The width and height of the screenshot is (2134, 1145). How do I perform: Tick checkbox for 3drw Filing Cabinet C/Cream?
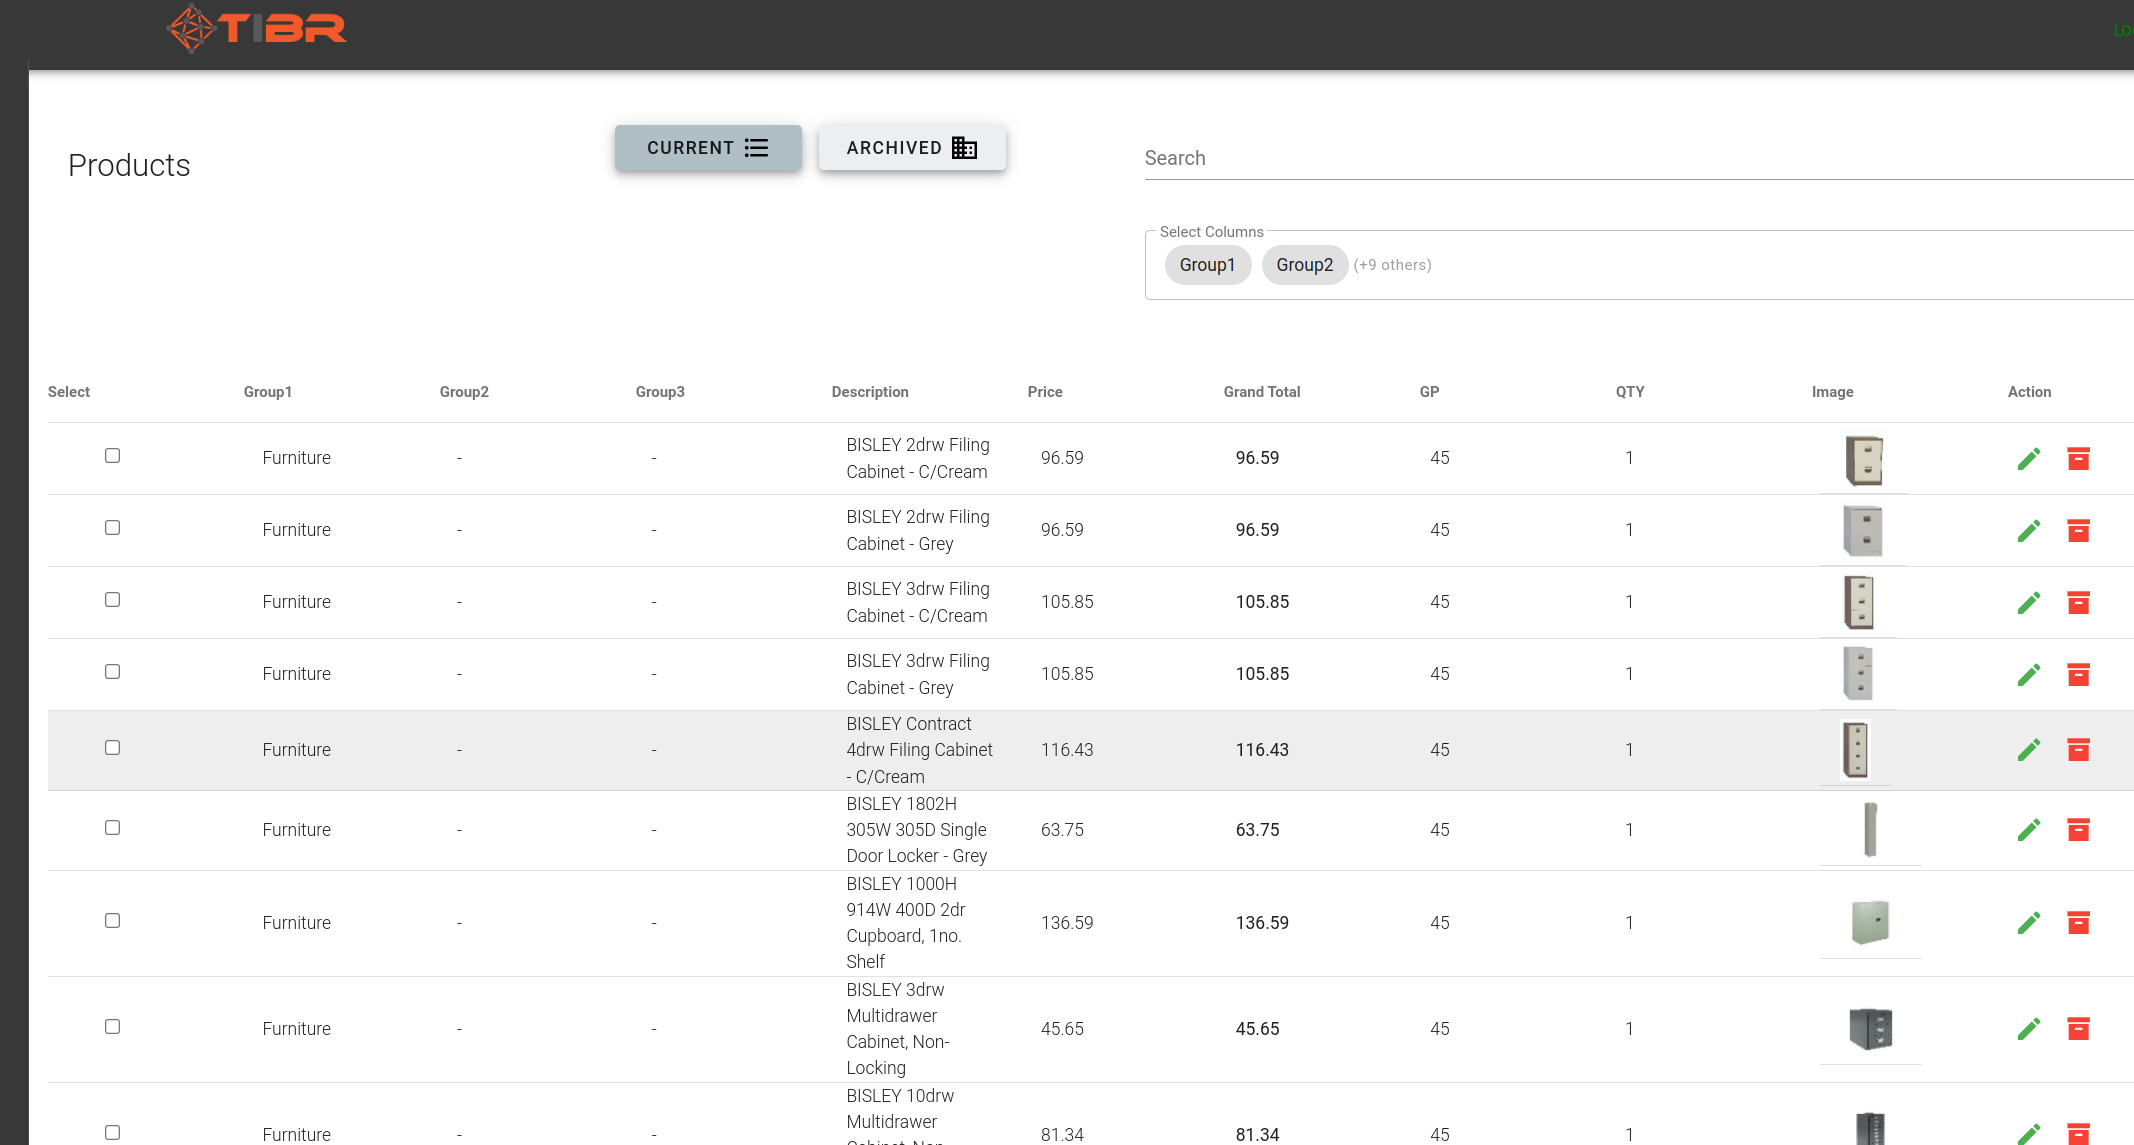pyautogui.click(x=112, y=600)
